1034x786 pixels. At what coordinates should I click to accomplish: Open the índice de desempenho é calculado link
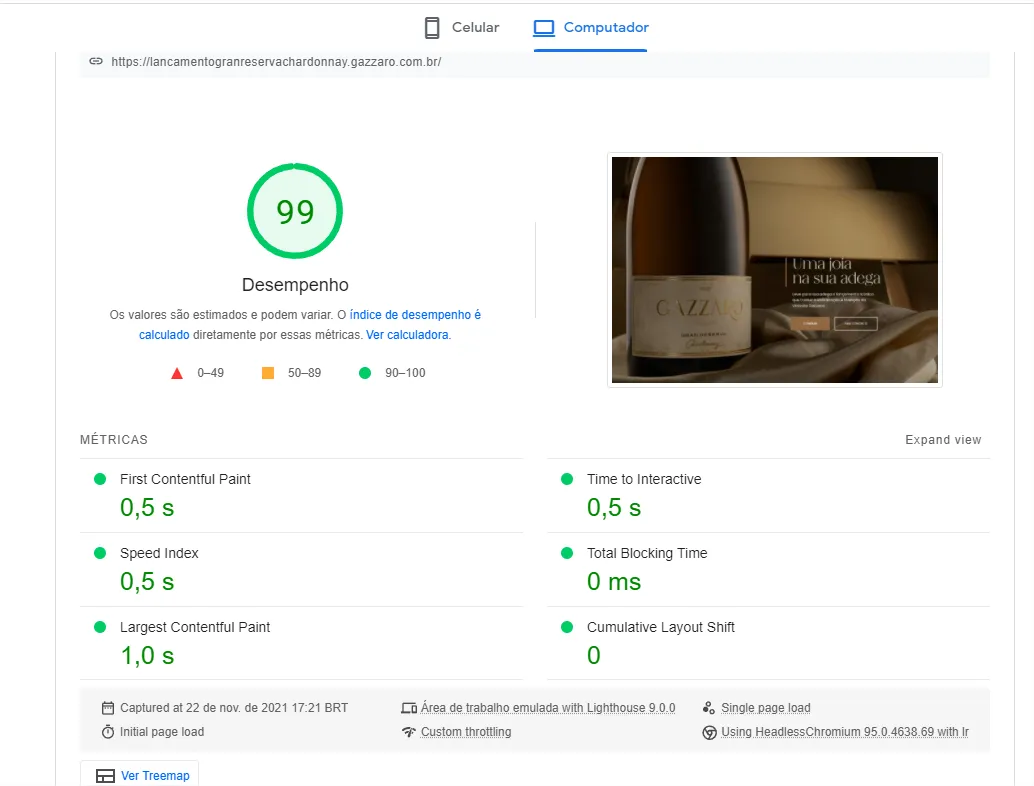coord(310,324)
